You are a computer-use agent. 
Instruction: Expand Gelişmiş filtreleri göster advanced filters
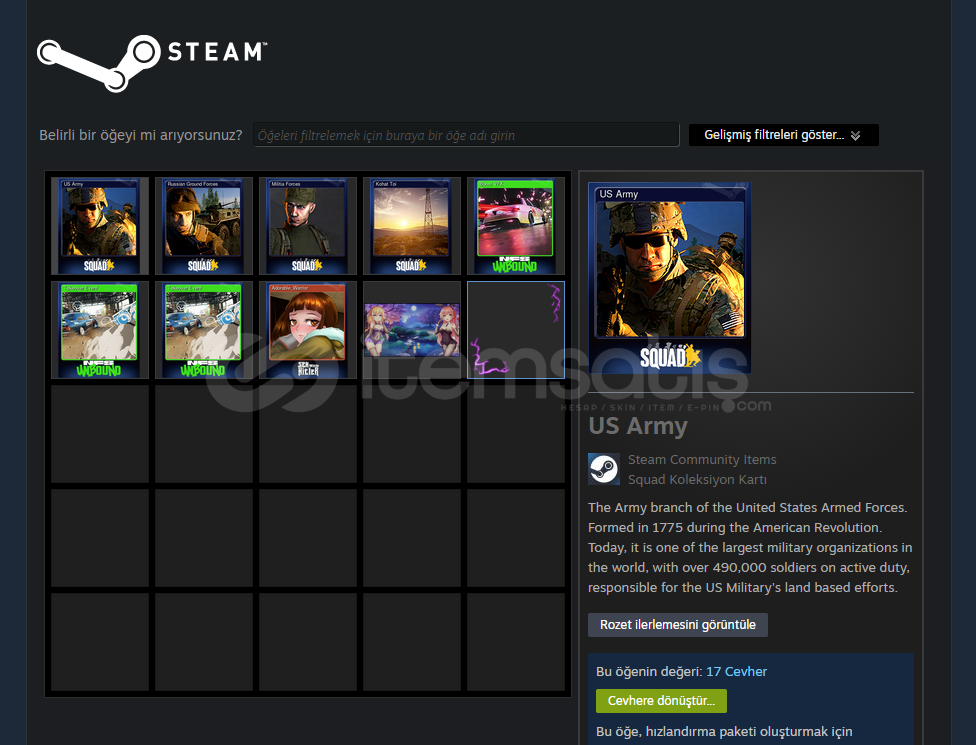click(x=784, y=135)
